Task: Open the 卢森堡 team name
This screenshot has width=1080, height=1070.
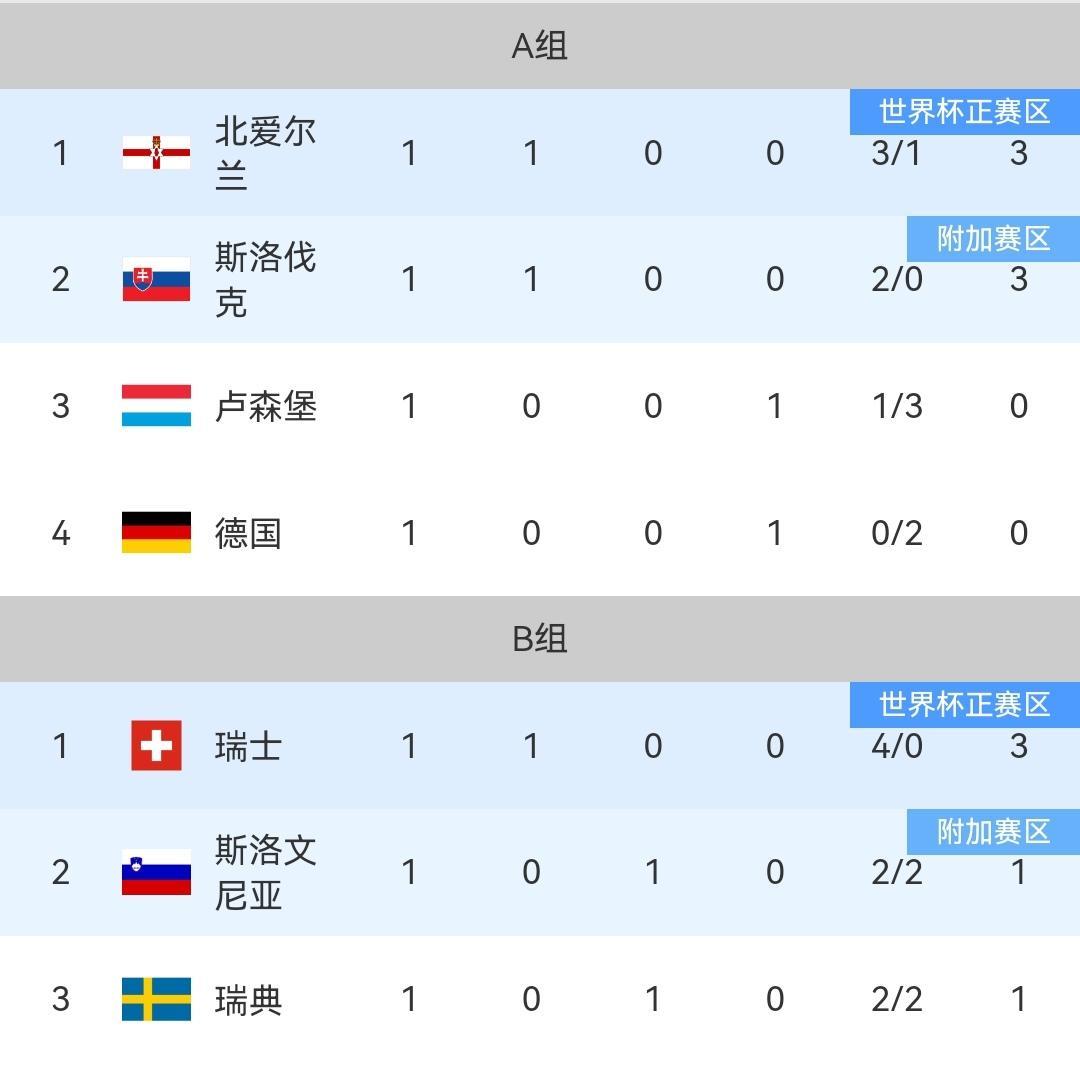Action: 265,406
